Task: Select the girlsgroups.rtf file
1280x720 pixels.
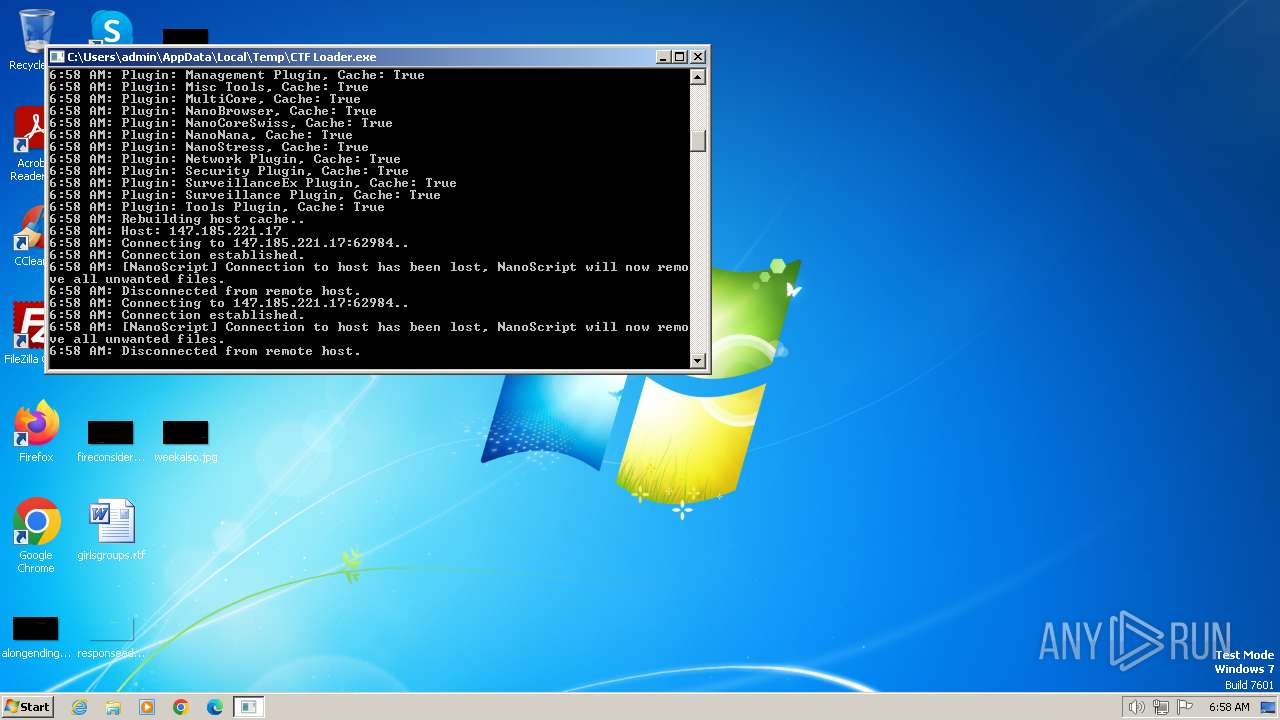Action: (111, 529)
